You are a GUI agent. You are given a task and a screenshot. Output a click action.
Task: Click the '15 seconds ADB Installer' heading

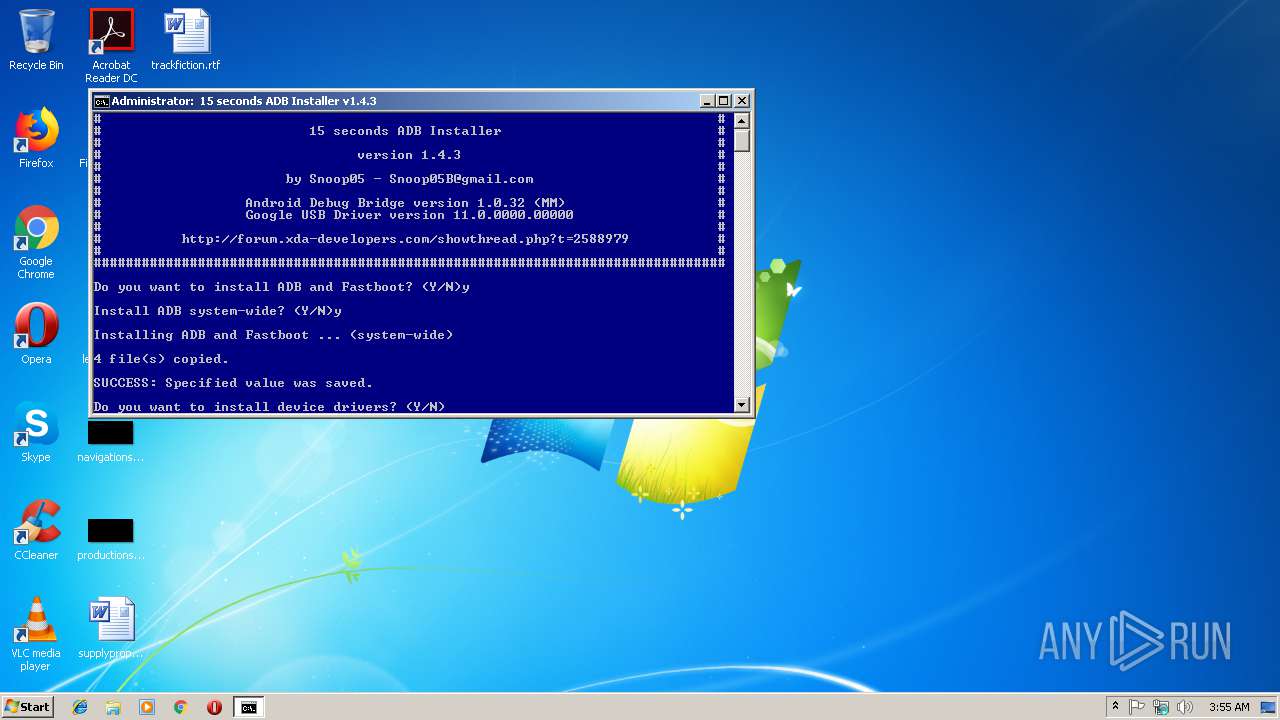405,131
